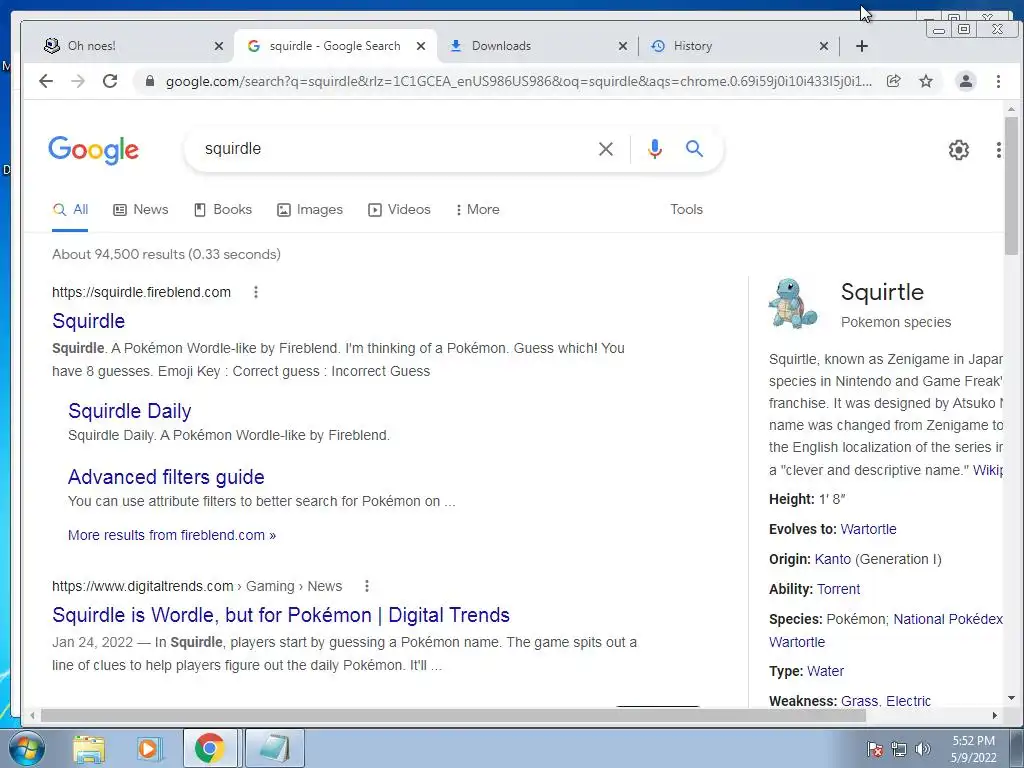Click More results from fireblend.com

pos(172,535)
